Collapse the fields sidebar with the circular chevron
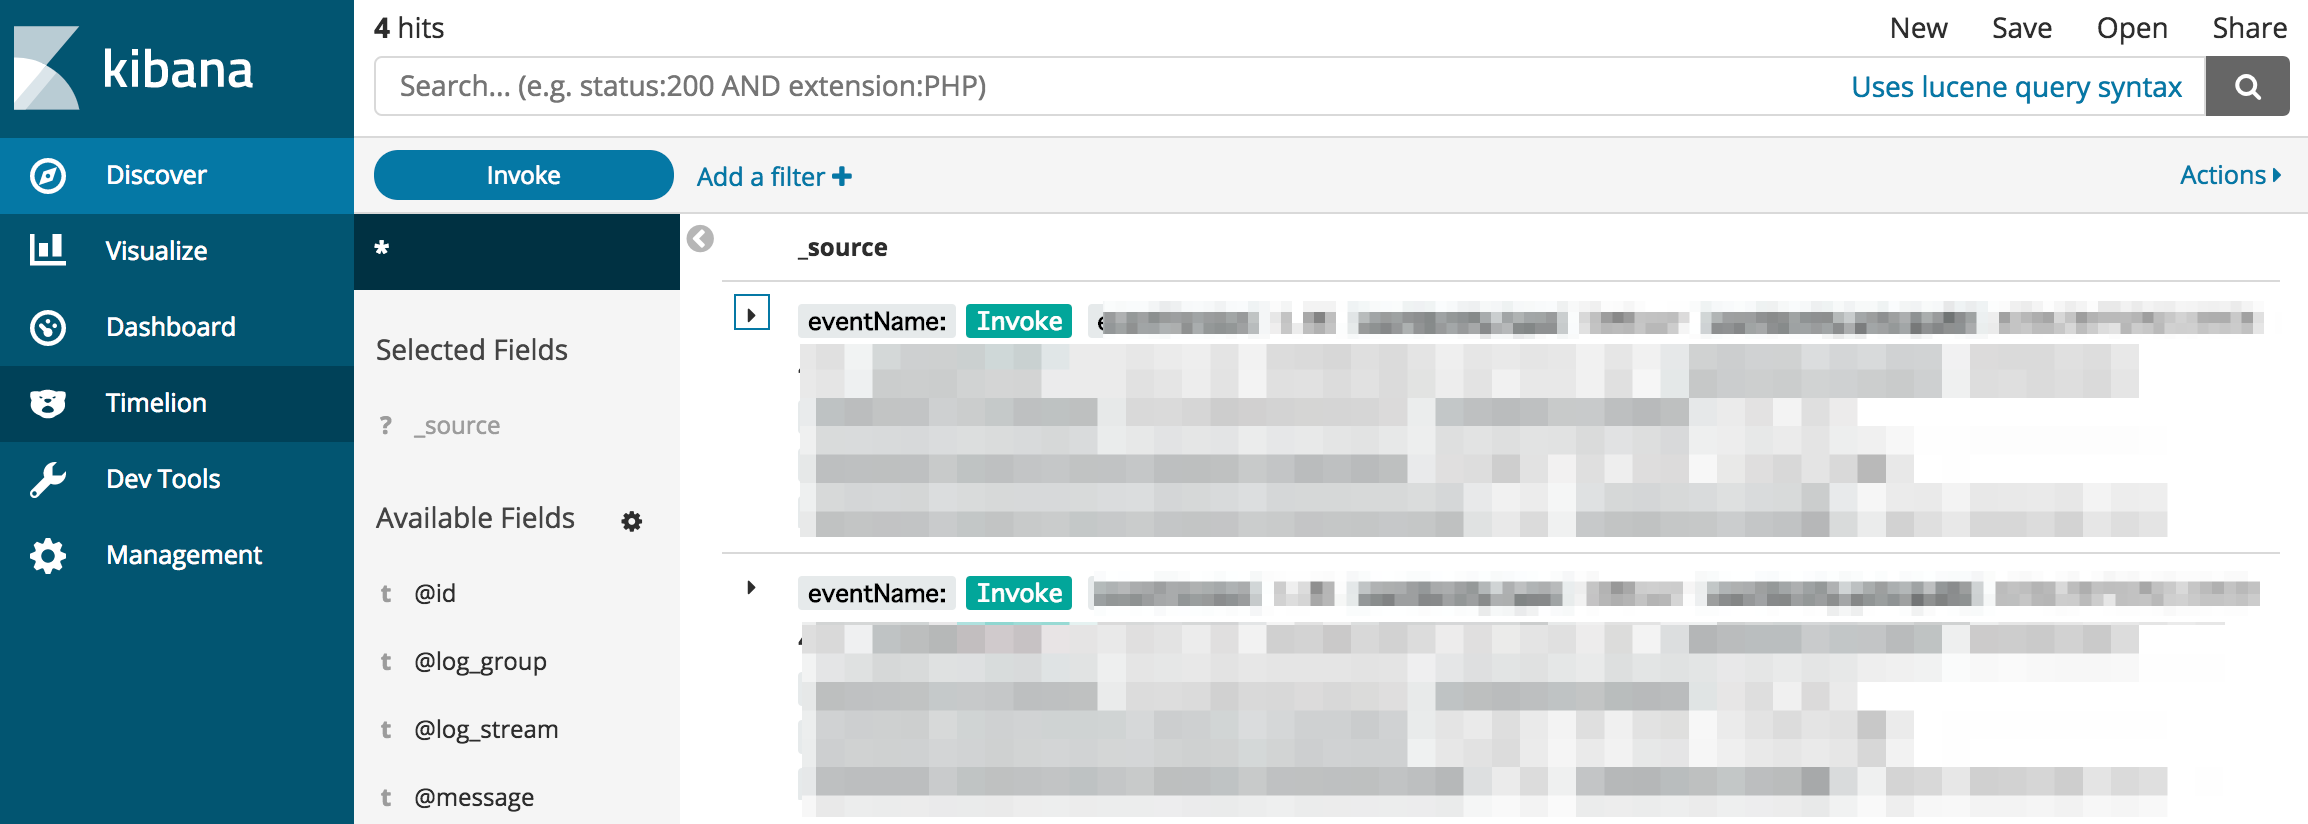Image resolution: width=2308 pixels, height=824 pixels. point(699,240)
